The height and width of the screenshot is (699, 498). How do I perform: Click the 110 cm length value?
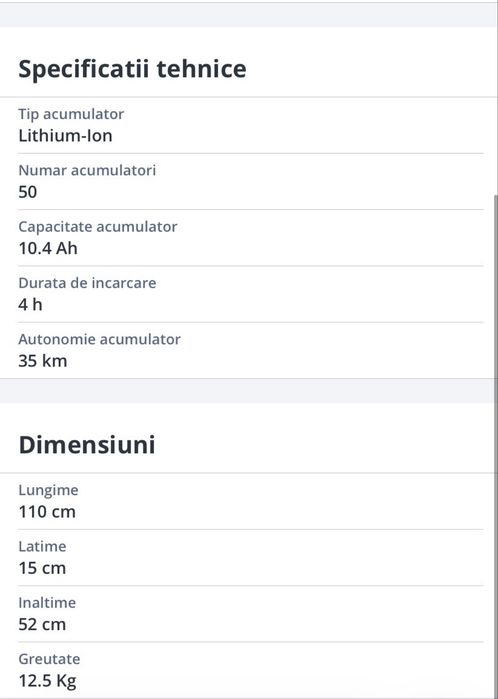tap(47, 512)
